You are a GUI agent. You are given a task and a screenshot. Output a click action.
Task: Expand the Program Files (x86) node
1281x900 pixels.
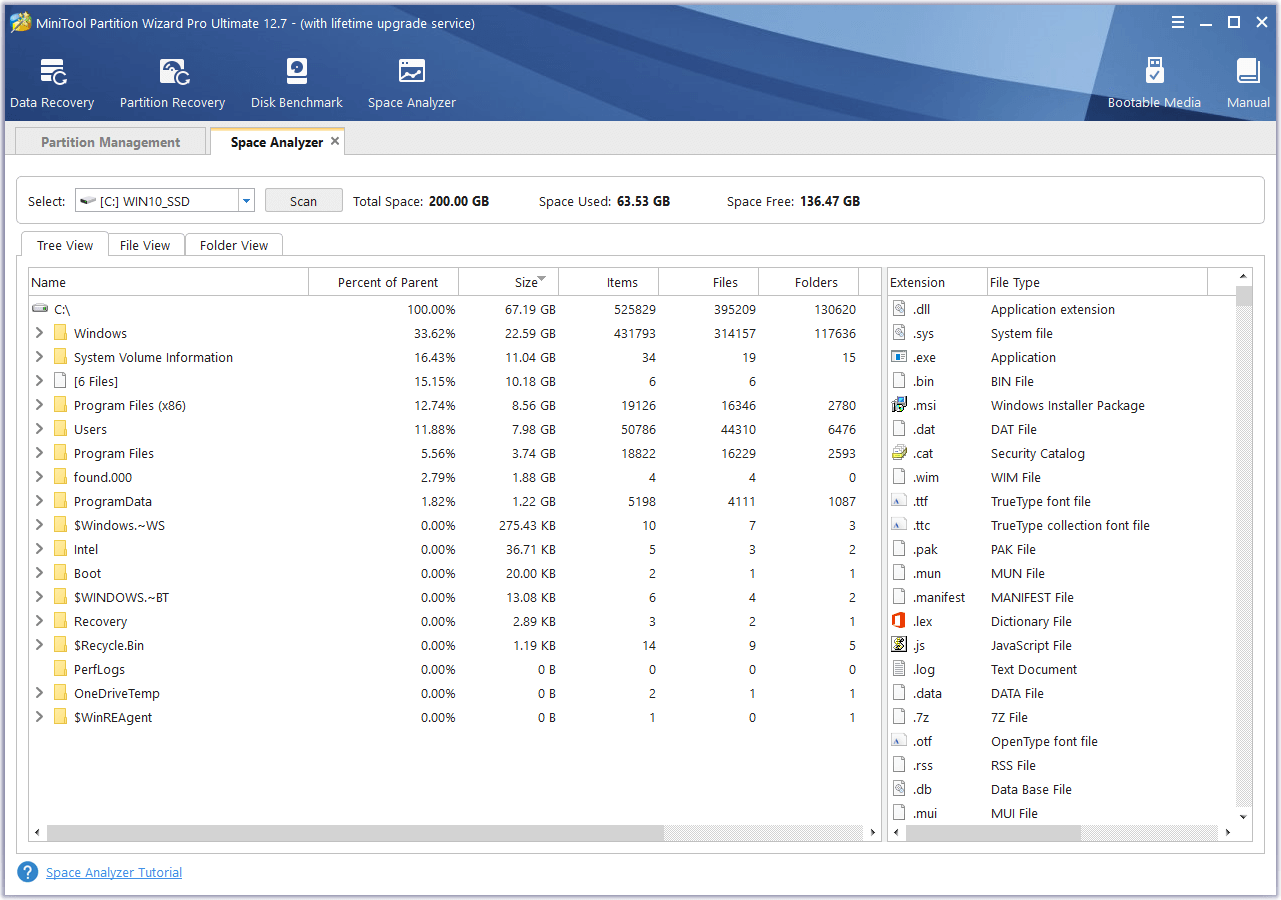coord(39,405)
